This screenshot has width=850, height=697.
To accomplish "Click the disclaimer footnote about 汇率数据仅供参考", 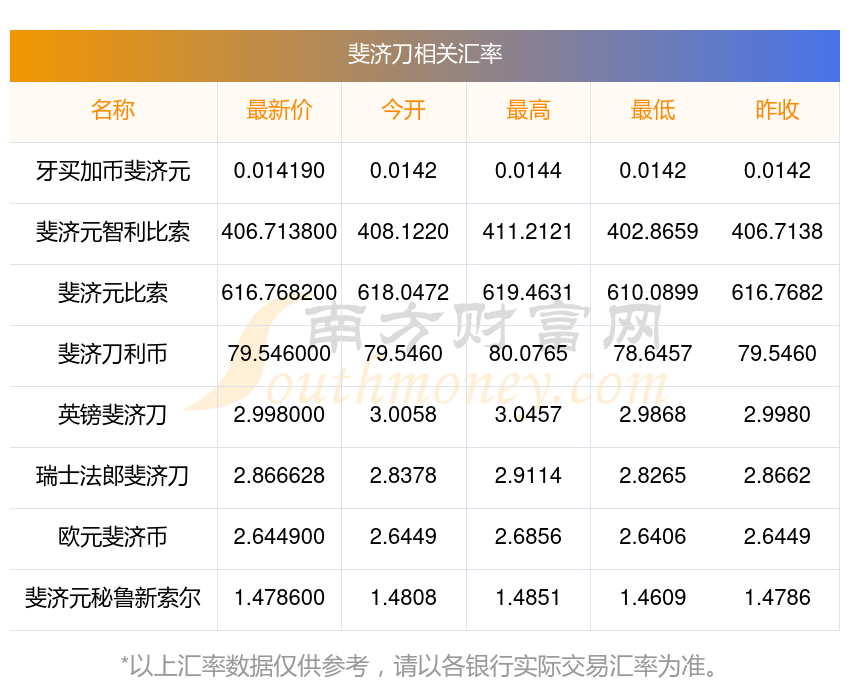I will (425, 665).
